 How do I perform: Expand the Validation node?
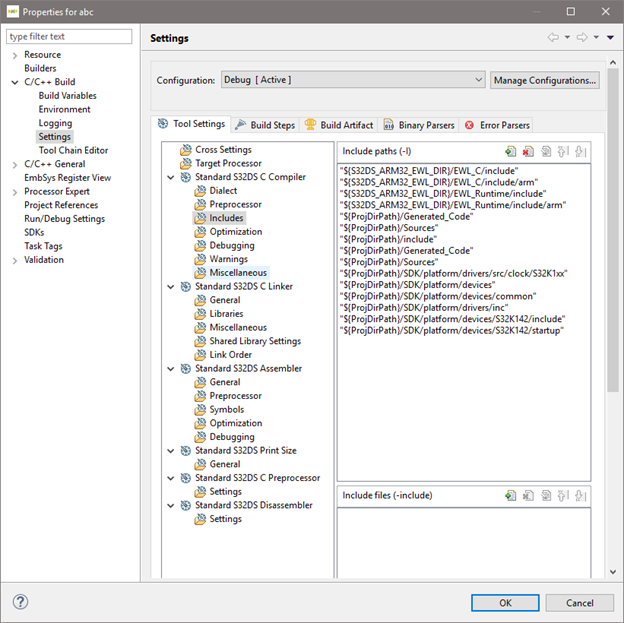click(15, 261)
